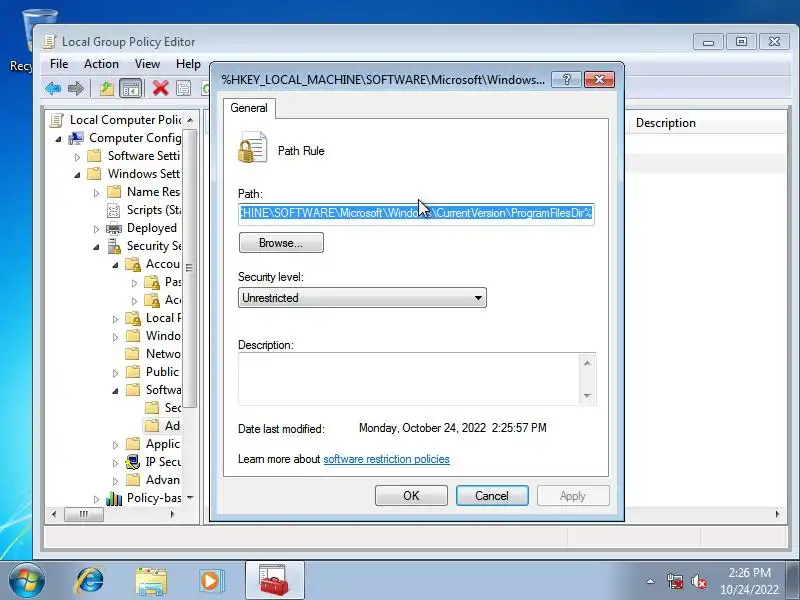Expand the Deployed Printers node

96,229
